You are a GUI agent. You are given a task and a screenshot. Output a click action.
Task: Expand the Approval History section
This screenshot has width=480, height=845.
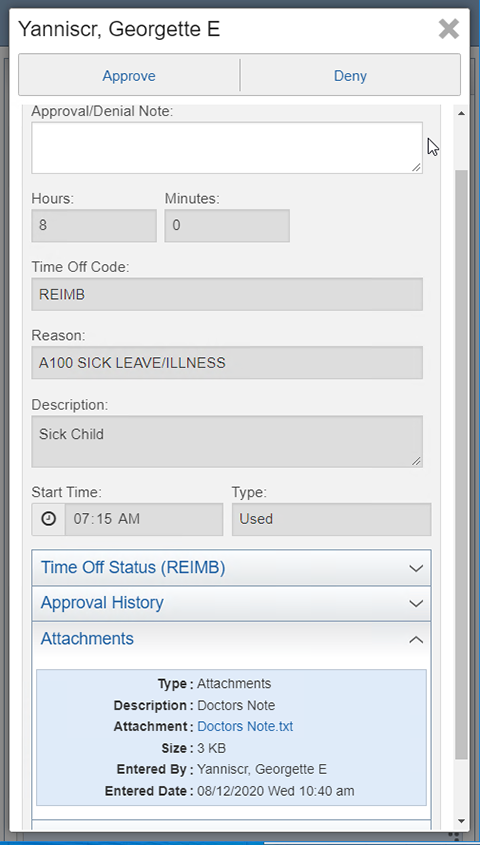(231, 603)
